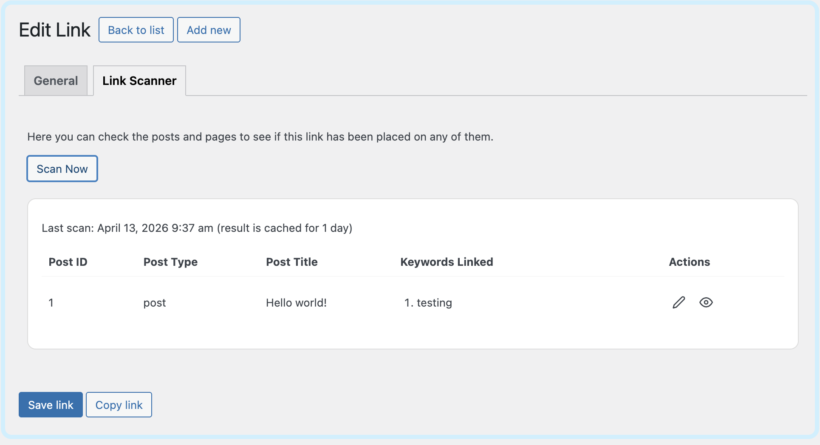
Task: Click the eye view icon for Hello world!
Action: [x=706, y=302]
